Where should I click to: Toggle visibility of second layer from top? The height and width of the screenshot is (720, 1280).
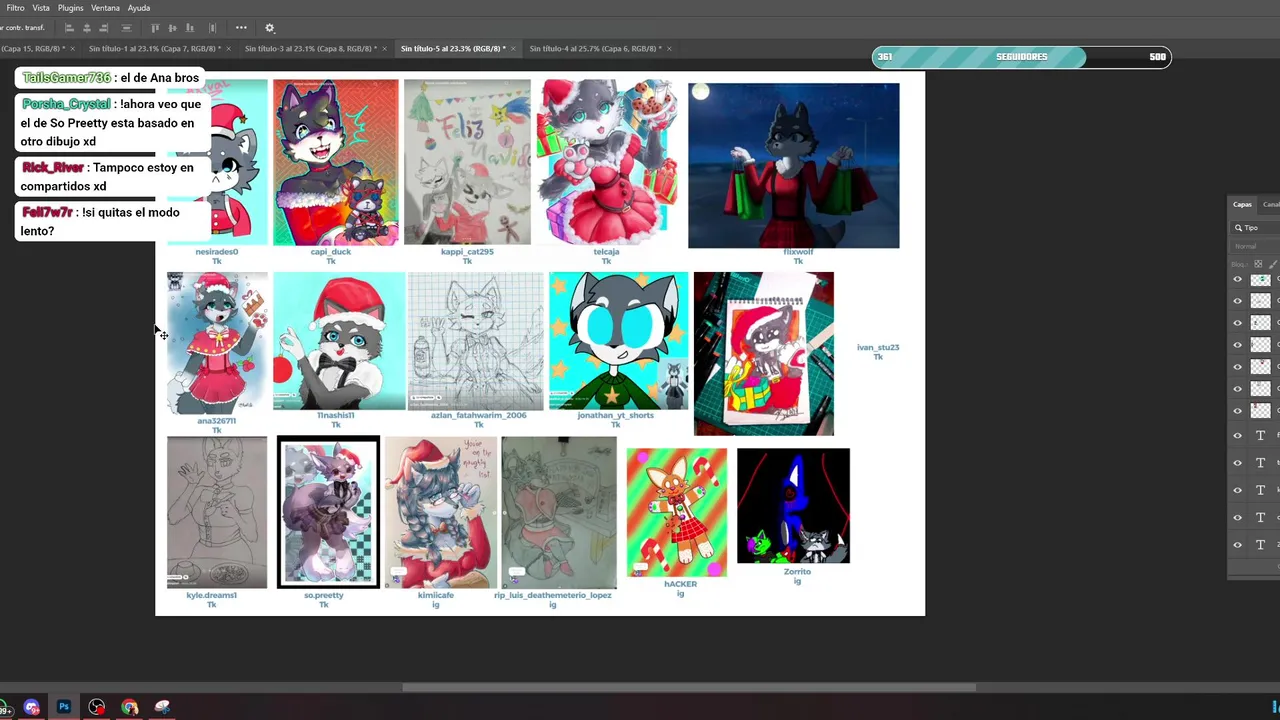coord(1237,301)
